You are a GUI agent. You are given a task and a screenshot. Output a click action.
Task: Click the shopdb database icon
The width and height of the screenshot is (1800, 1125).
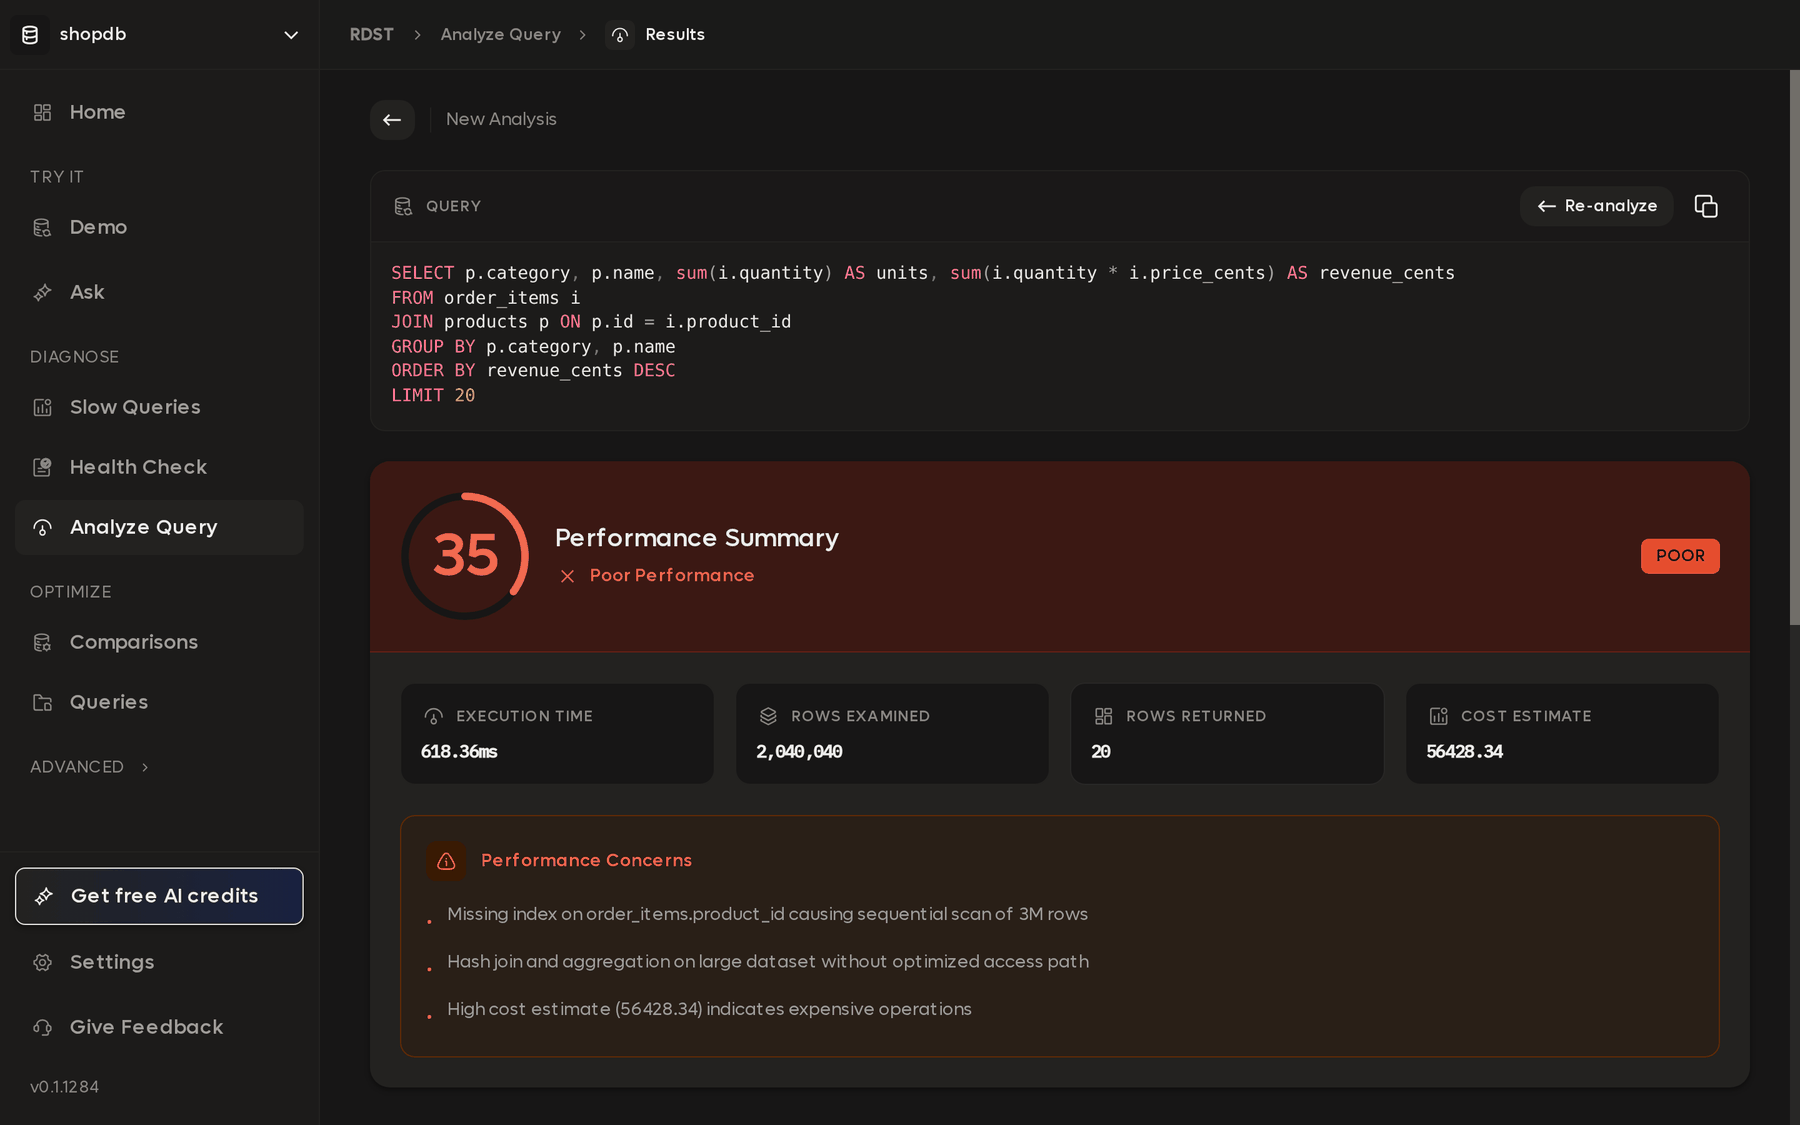[x=30, y=35]
